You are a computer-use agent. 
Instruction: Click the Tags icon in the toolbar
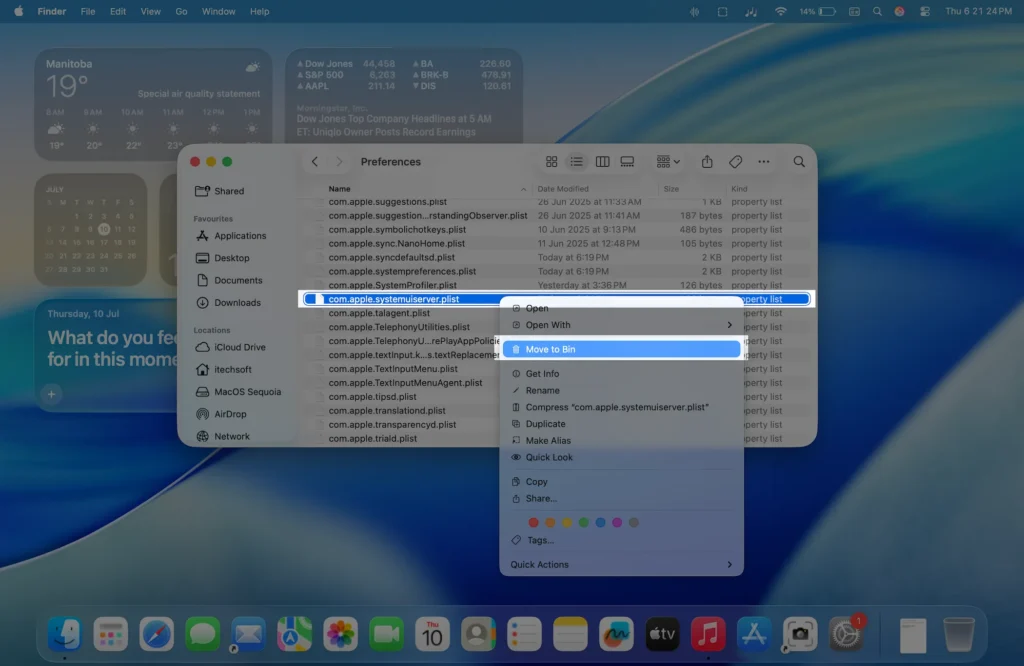(735, 161)
